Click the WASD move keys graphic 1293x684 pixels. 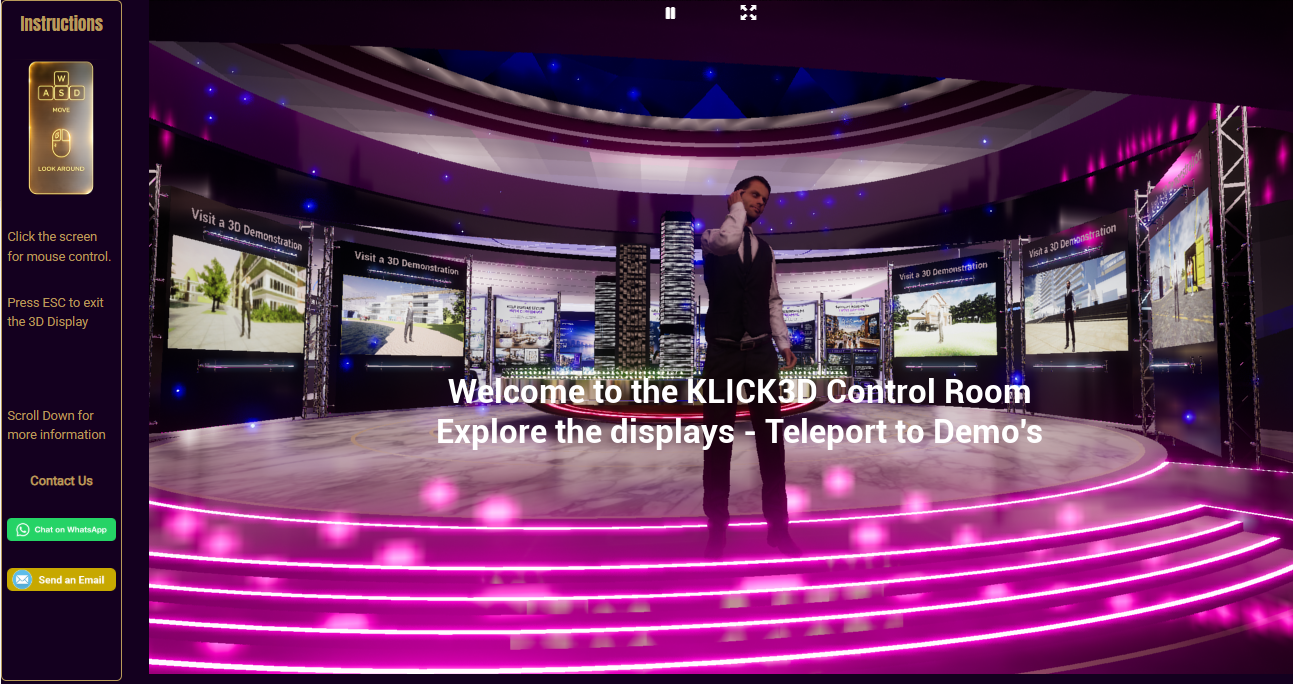(x=61, y=87)
